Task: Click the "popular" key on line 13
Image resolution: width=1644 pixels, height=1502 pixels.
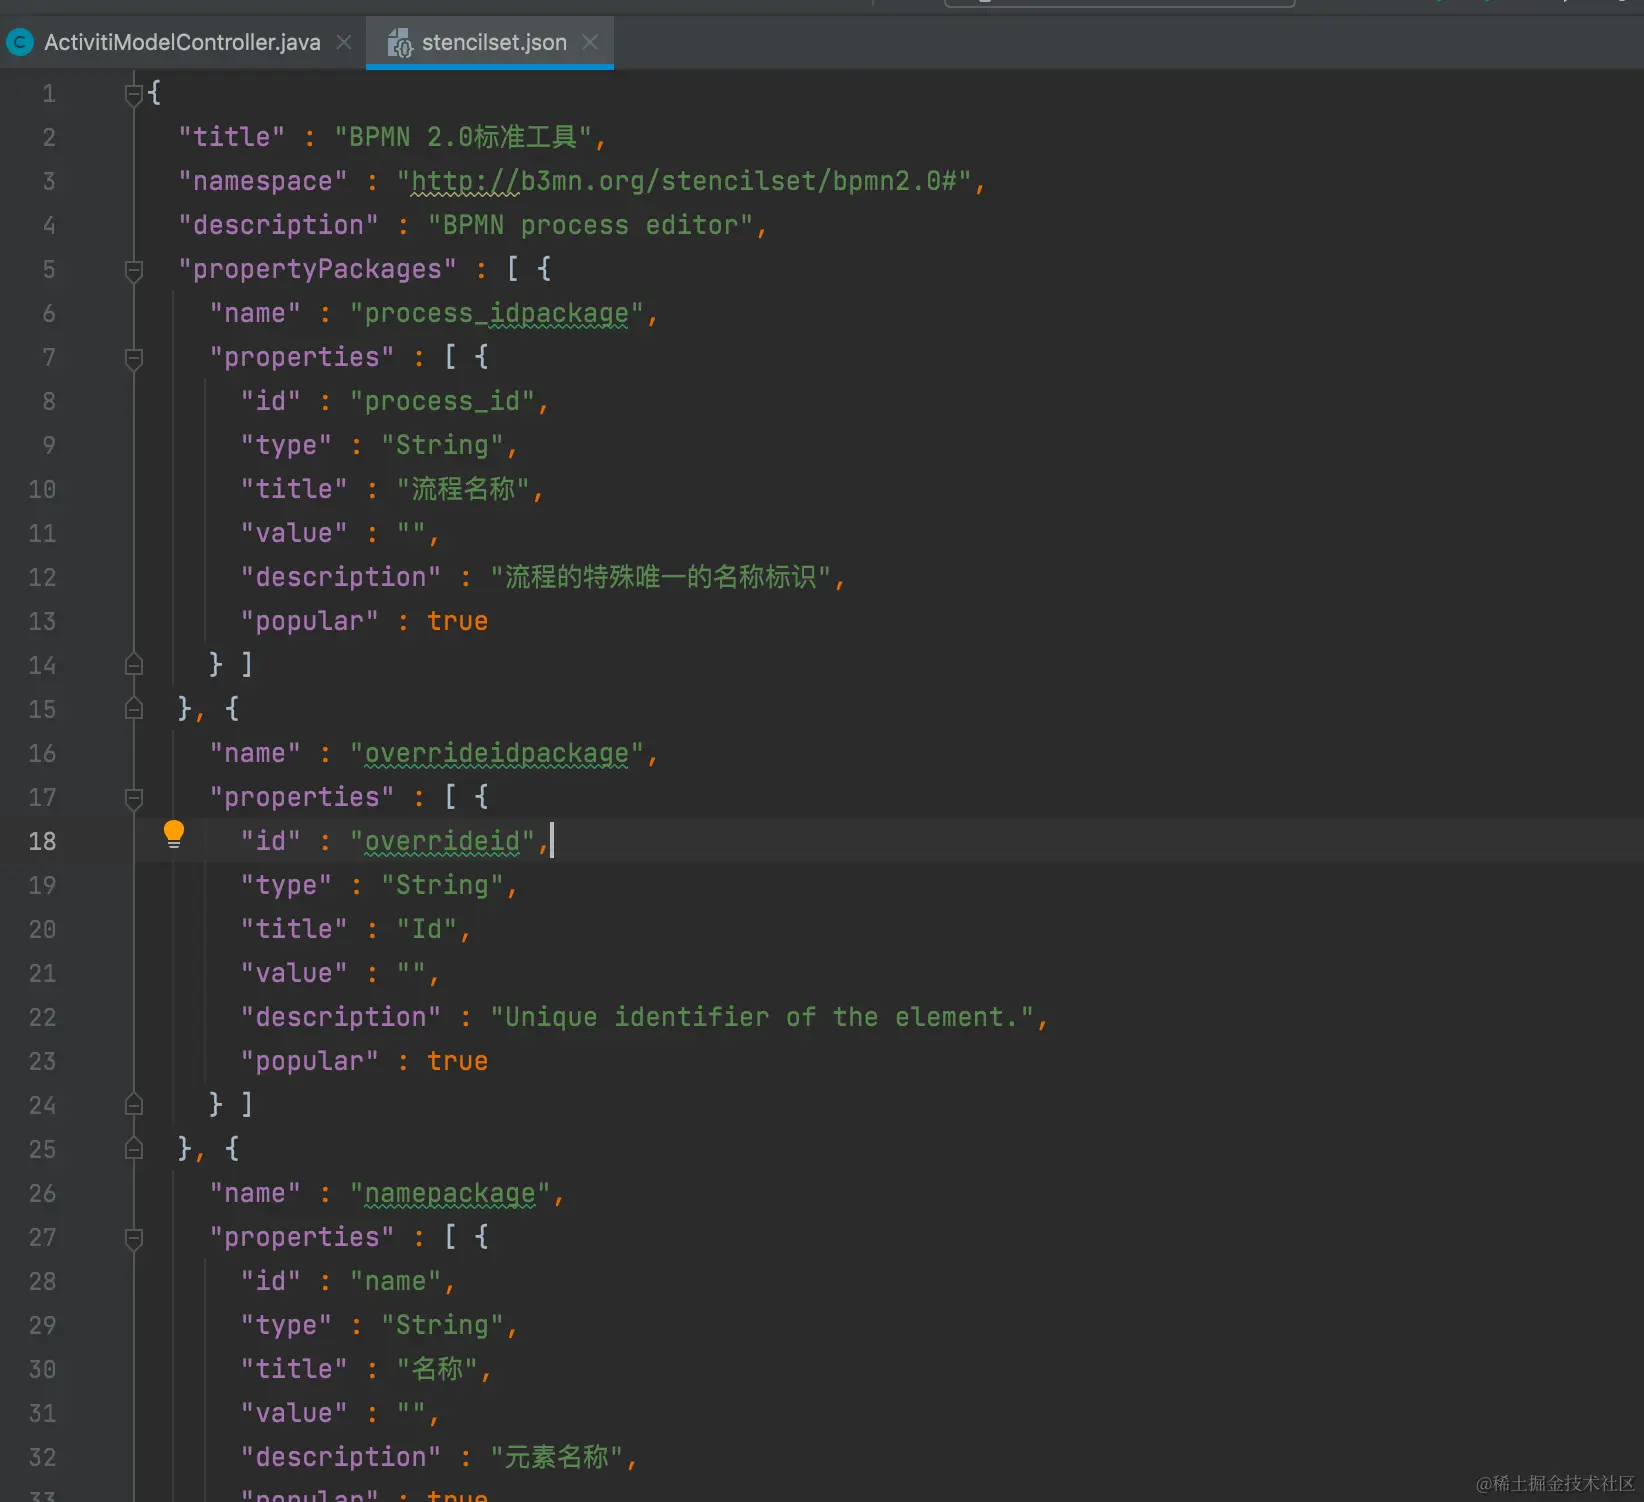Action: click(x=310, y=621)
